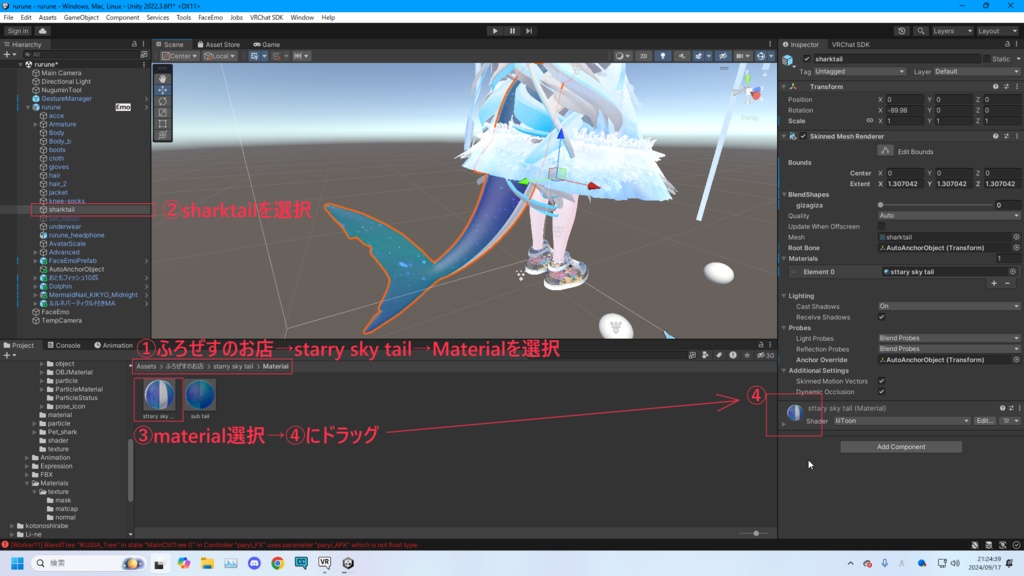Viewport: 1024px width, 576px height.
Task: Click Edit... next to the lilToon shader
Action: point(983,421)
